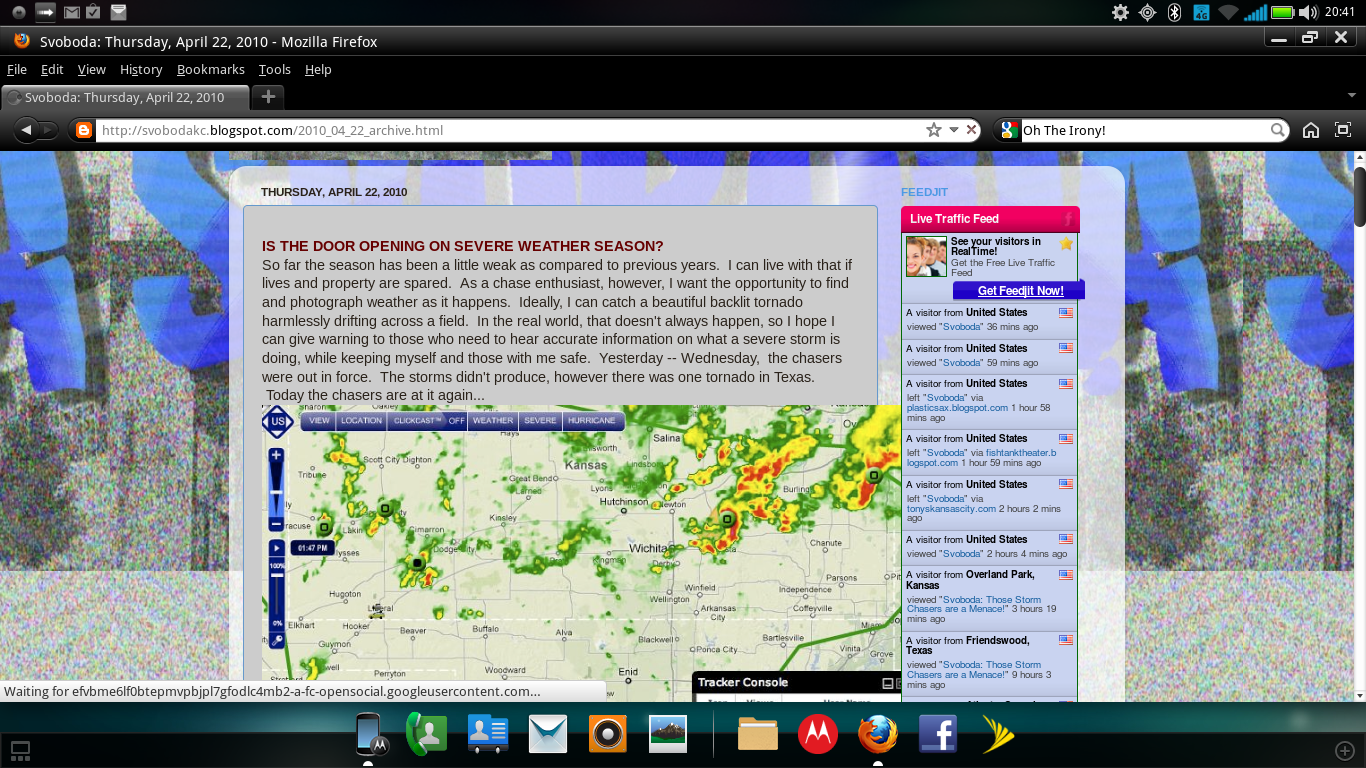Click the Feedjit visitors thumbnail image
Screen dimensions: 1366x768
(x=926, y=257)
